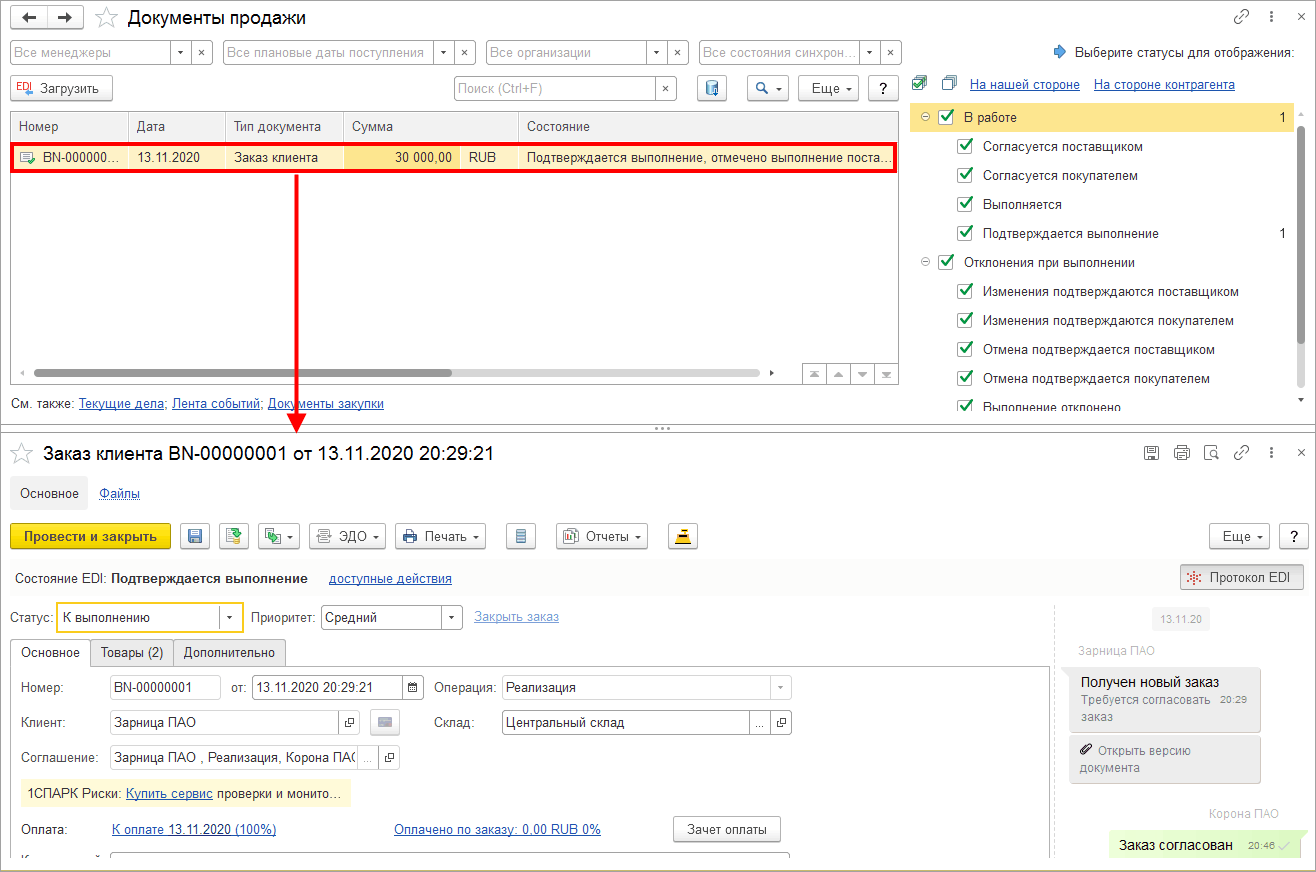Image resolution: width=1316 pixels, height=872 pixels.
Task: Open Соглашение record icon
Action: (390, 757)
